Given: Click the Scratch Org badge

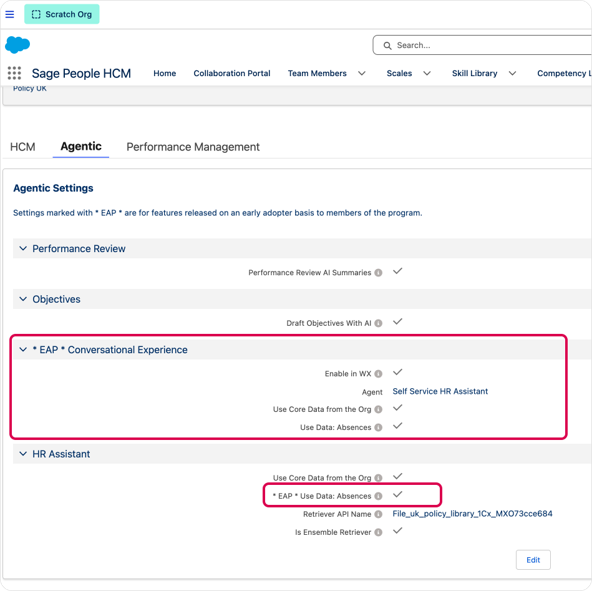Looking at the screenshot, I should [62, 14].
